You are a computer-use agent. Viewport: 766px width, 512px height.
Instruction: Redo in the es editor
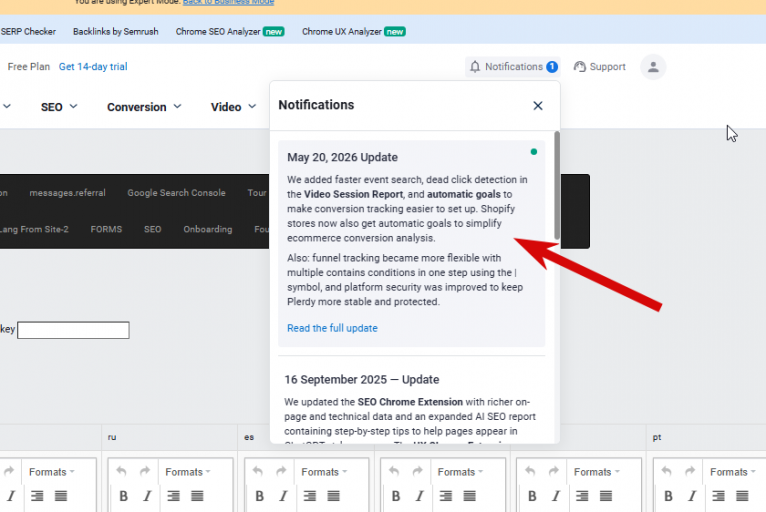coord(281,471)
